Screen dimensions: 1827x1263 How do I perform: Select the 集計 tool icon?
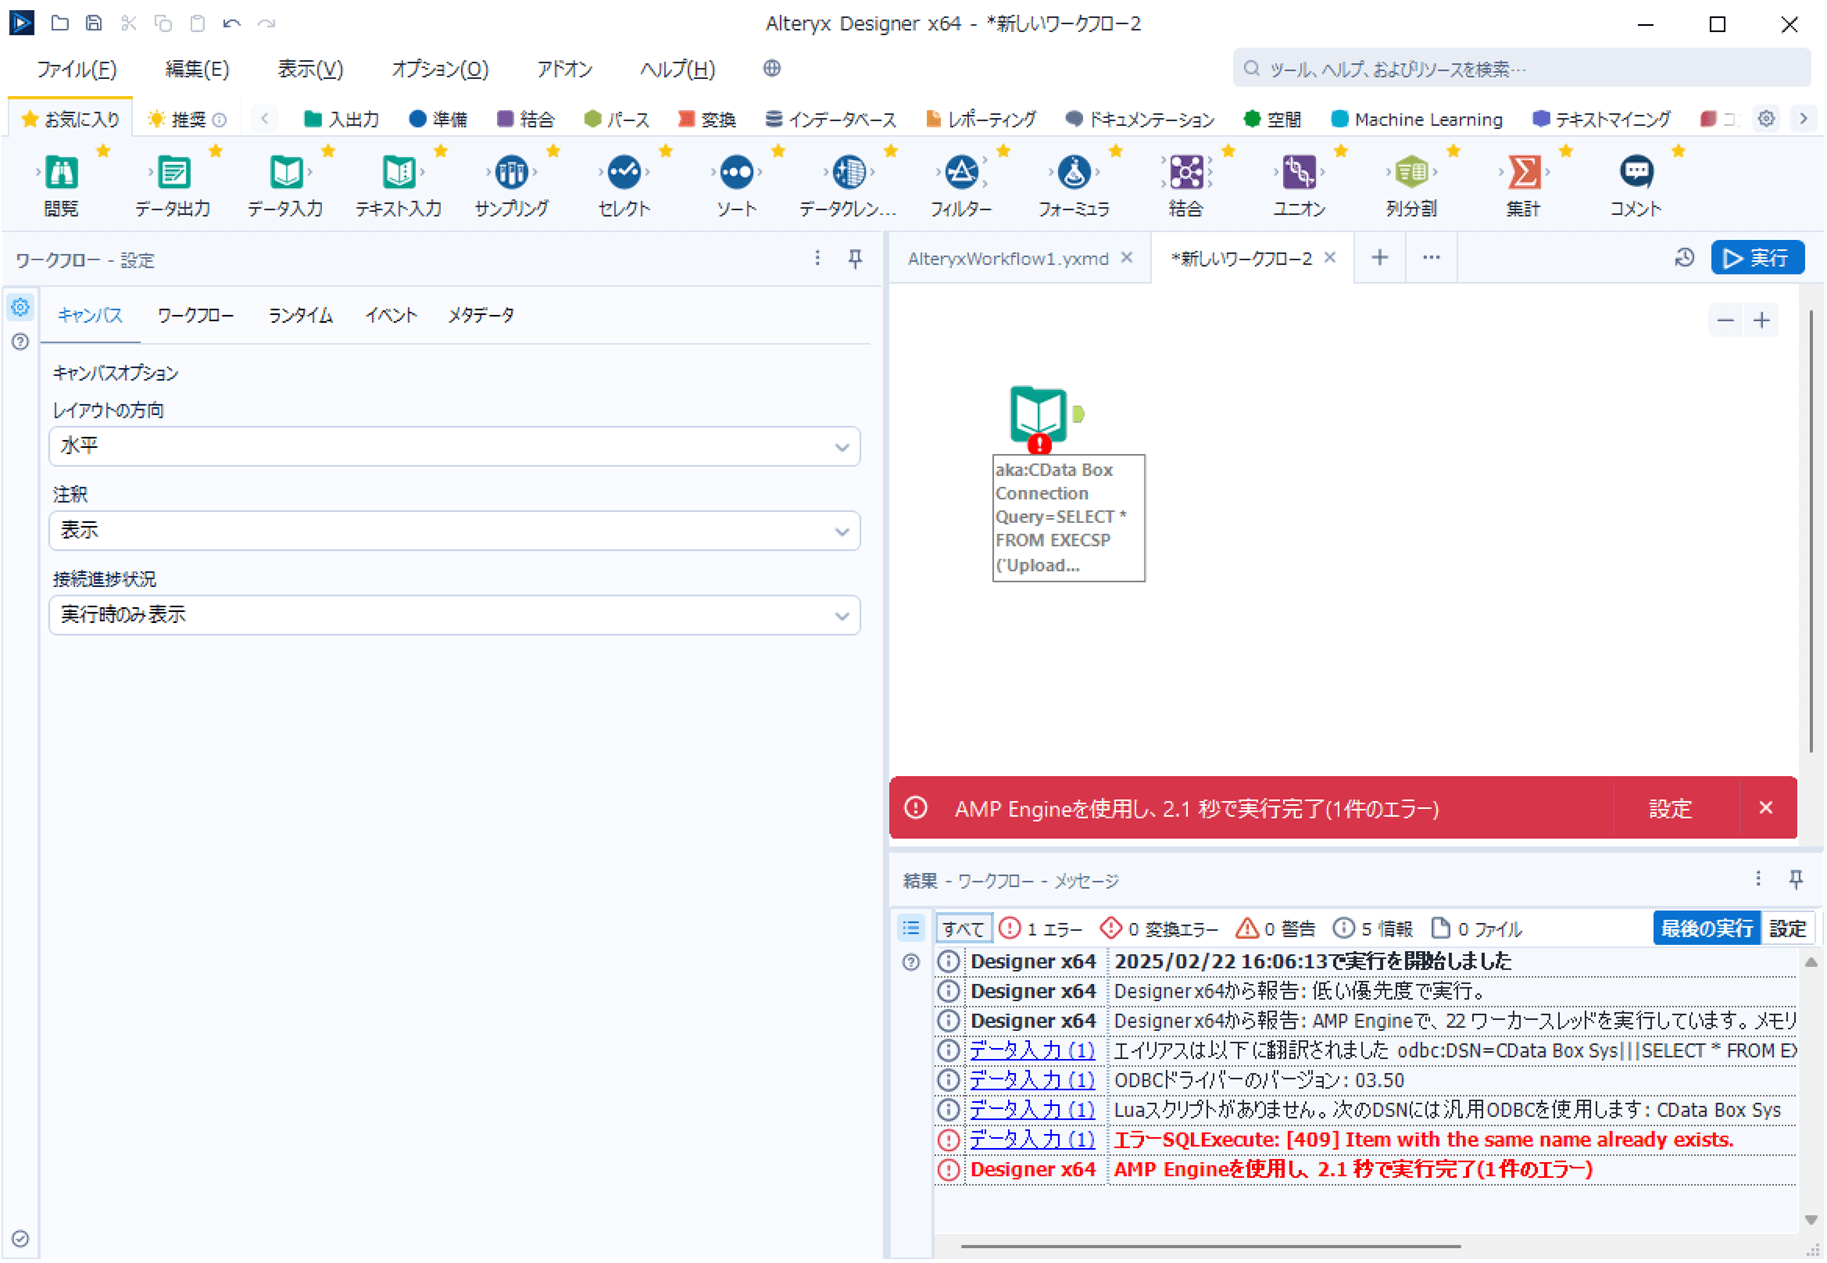1524,172
